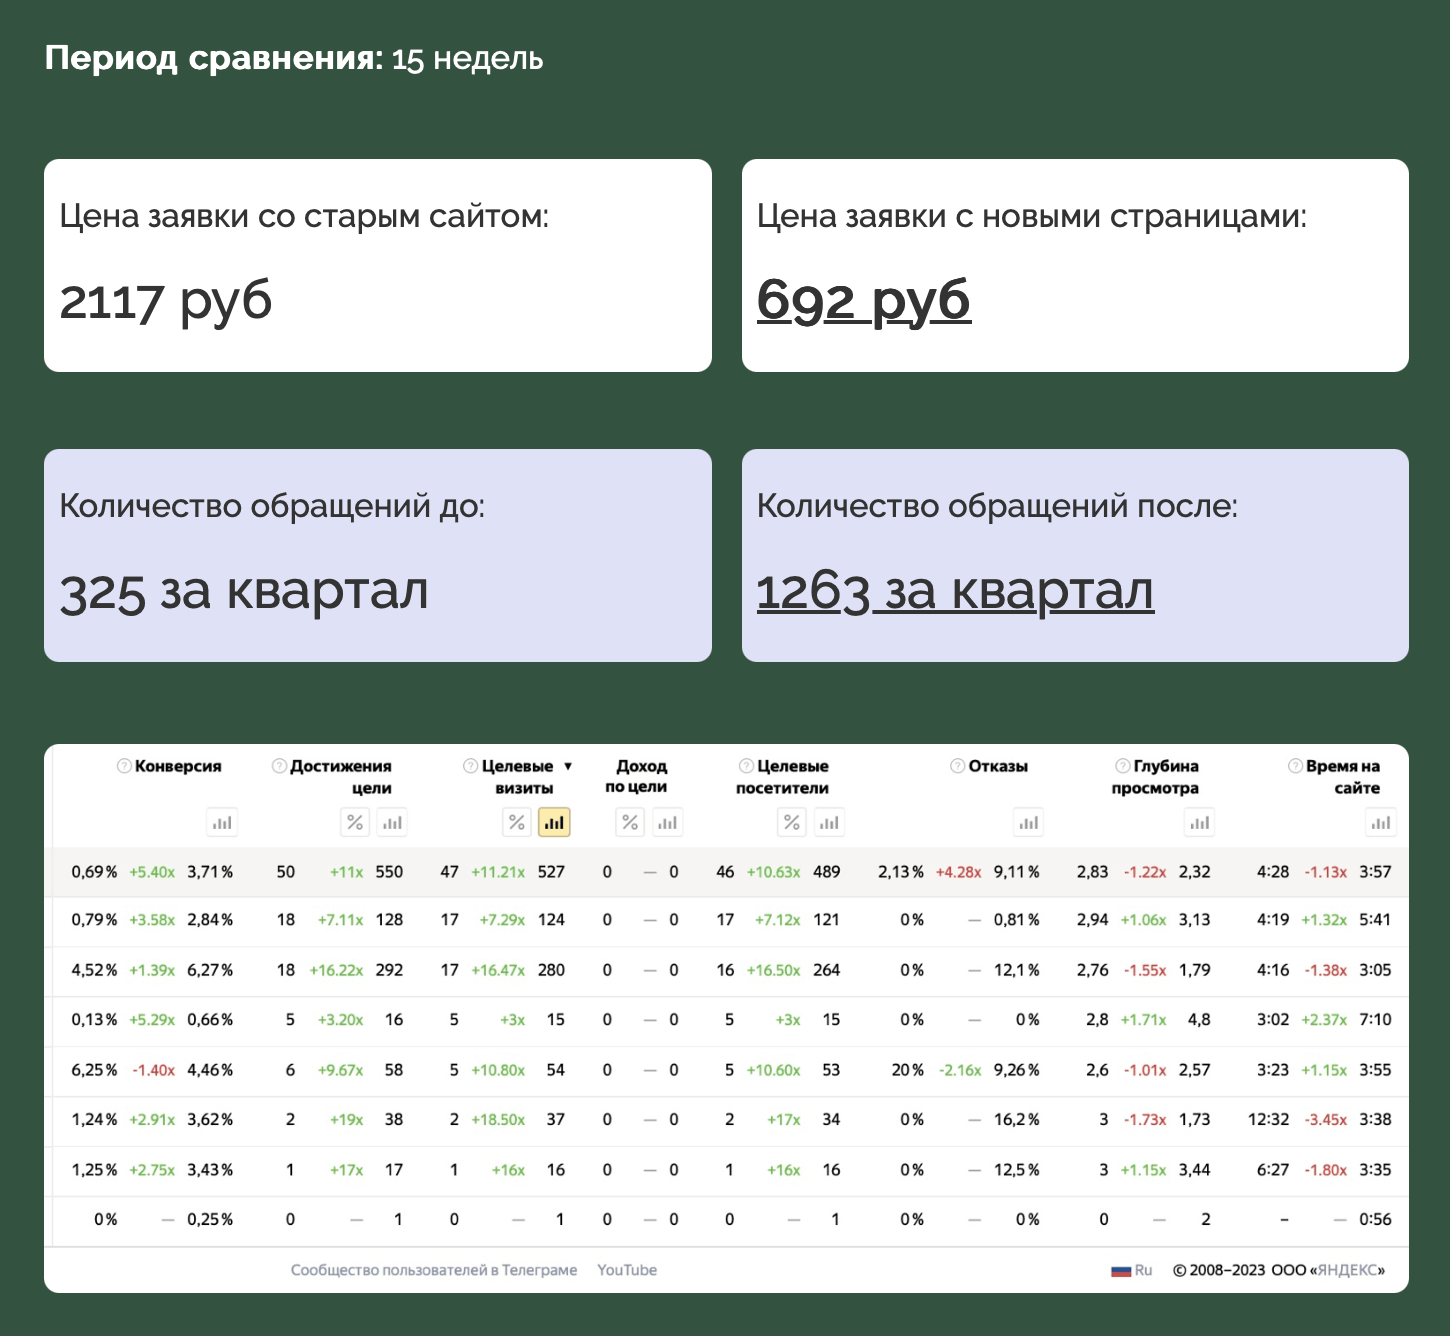The width and height of the screenshot is (1450, 1336).
Task: Click the help icon beside Конверсия
Action: 124,766
